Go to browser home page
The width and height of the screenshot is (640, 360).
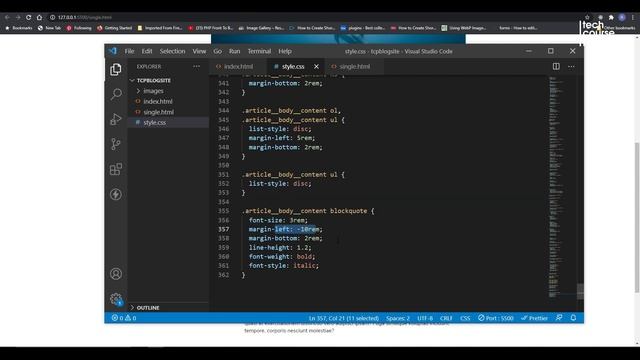(x=39, y=17)
